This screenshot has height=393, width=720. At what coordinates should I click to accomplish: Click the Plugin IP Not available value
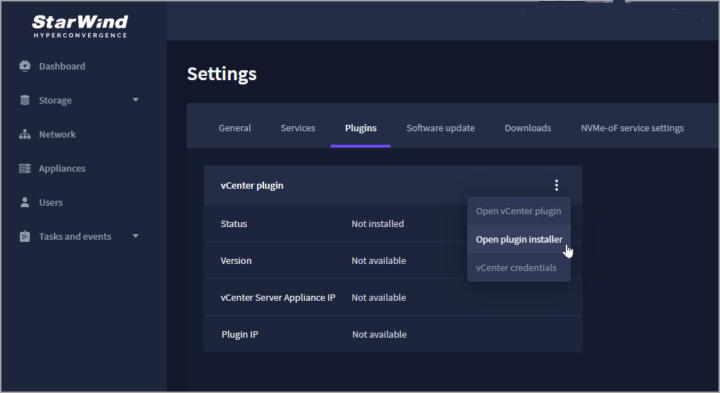[379, 334]
